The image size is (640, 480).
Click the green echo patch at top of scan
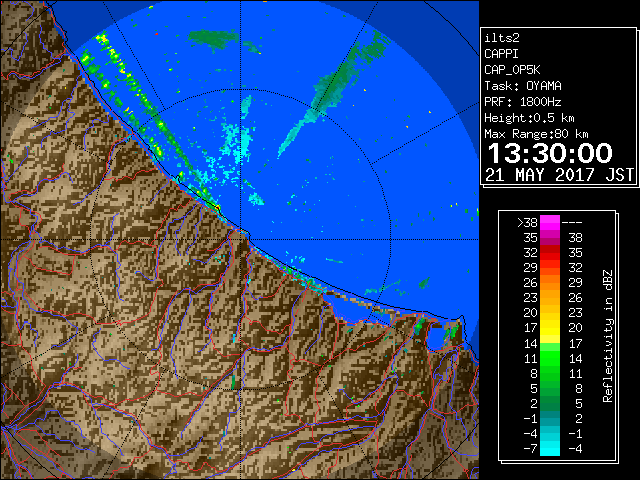click(x=213, y=38)
